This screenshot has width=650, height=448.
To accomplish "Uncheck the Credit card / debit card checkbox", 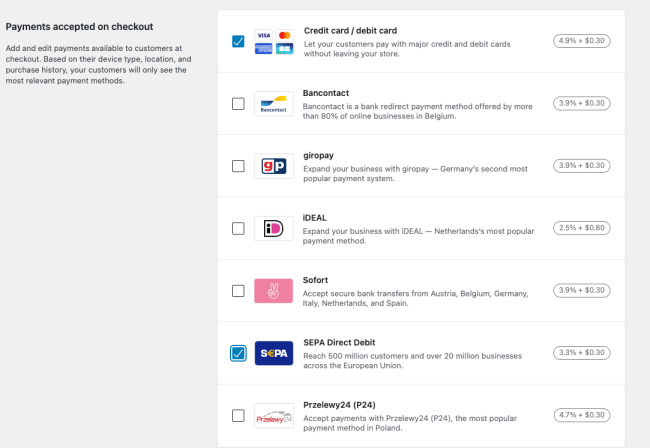I will [238, 41].
